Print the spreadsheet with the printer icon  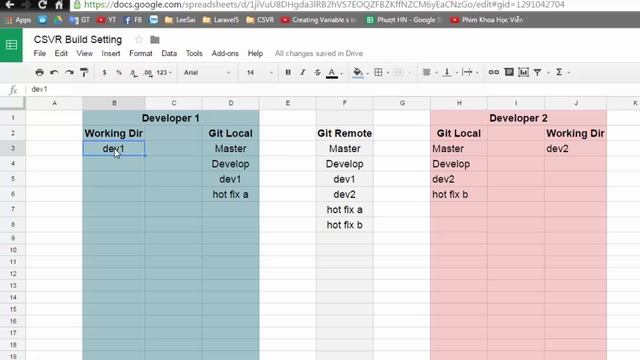point(39,72)
